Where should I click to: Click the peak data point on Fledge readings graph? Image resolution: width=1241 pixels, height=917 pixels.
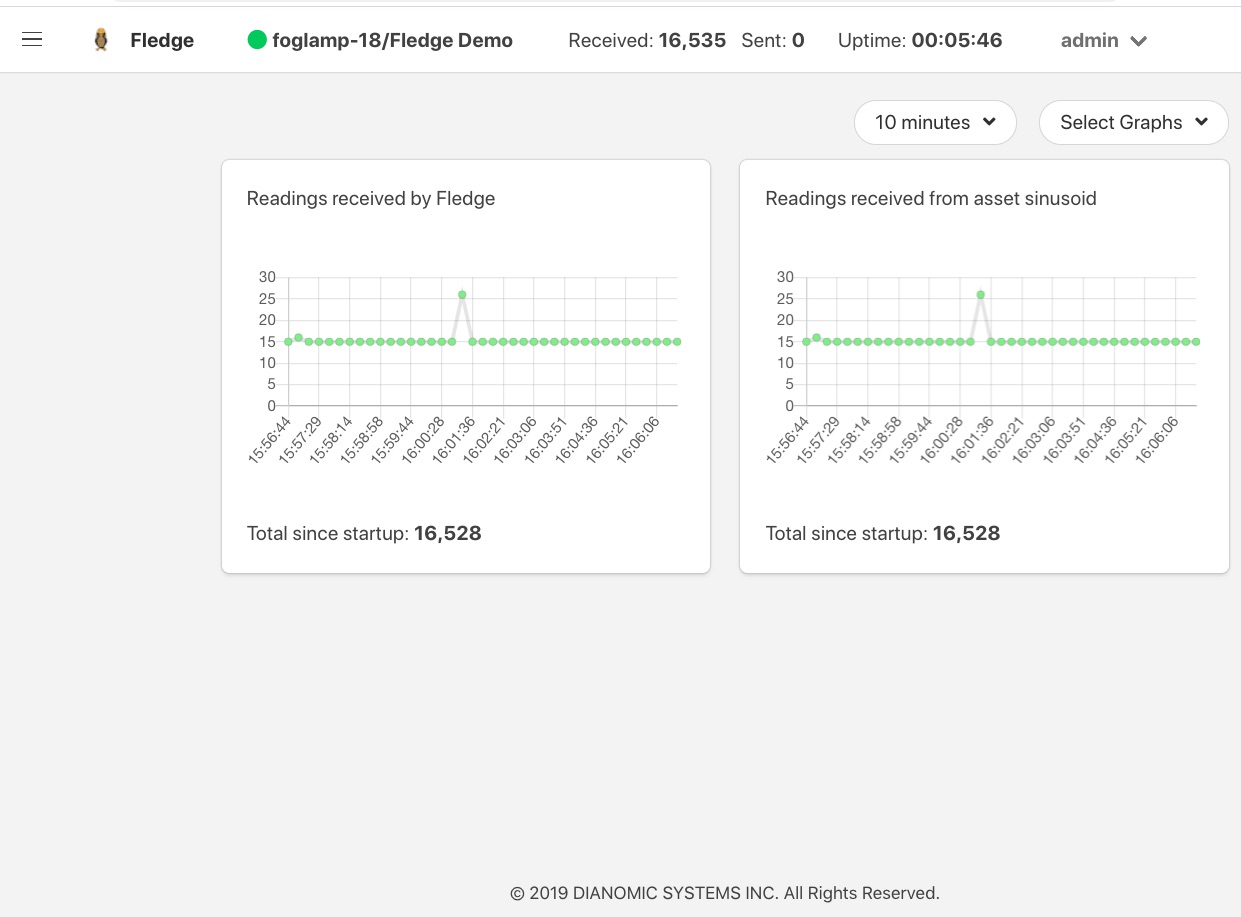pos(462,293)
